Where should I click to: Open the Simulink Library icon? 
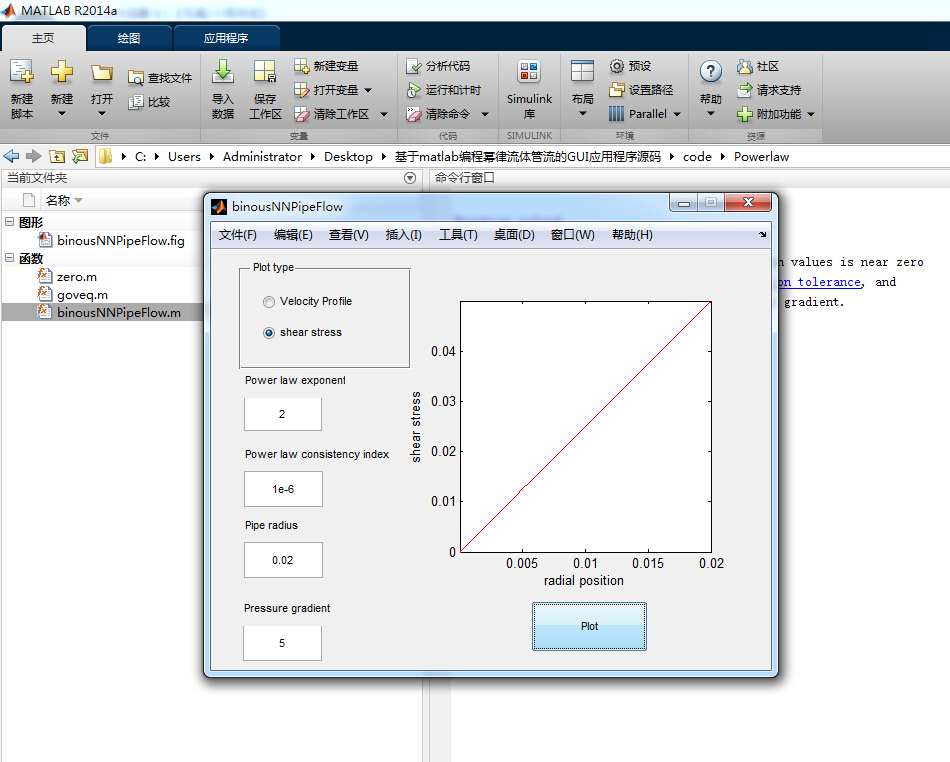coord(529,71)
